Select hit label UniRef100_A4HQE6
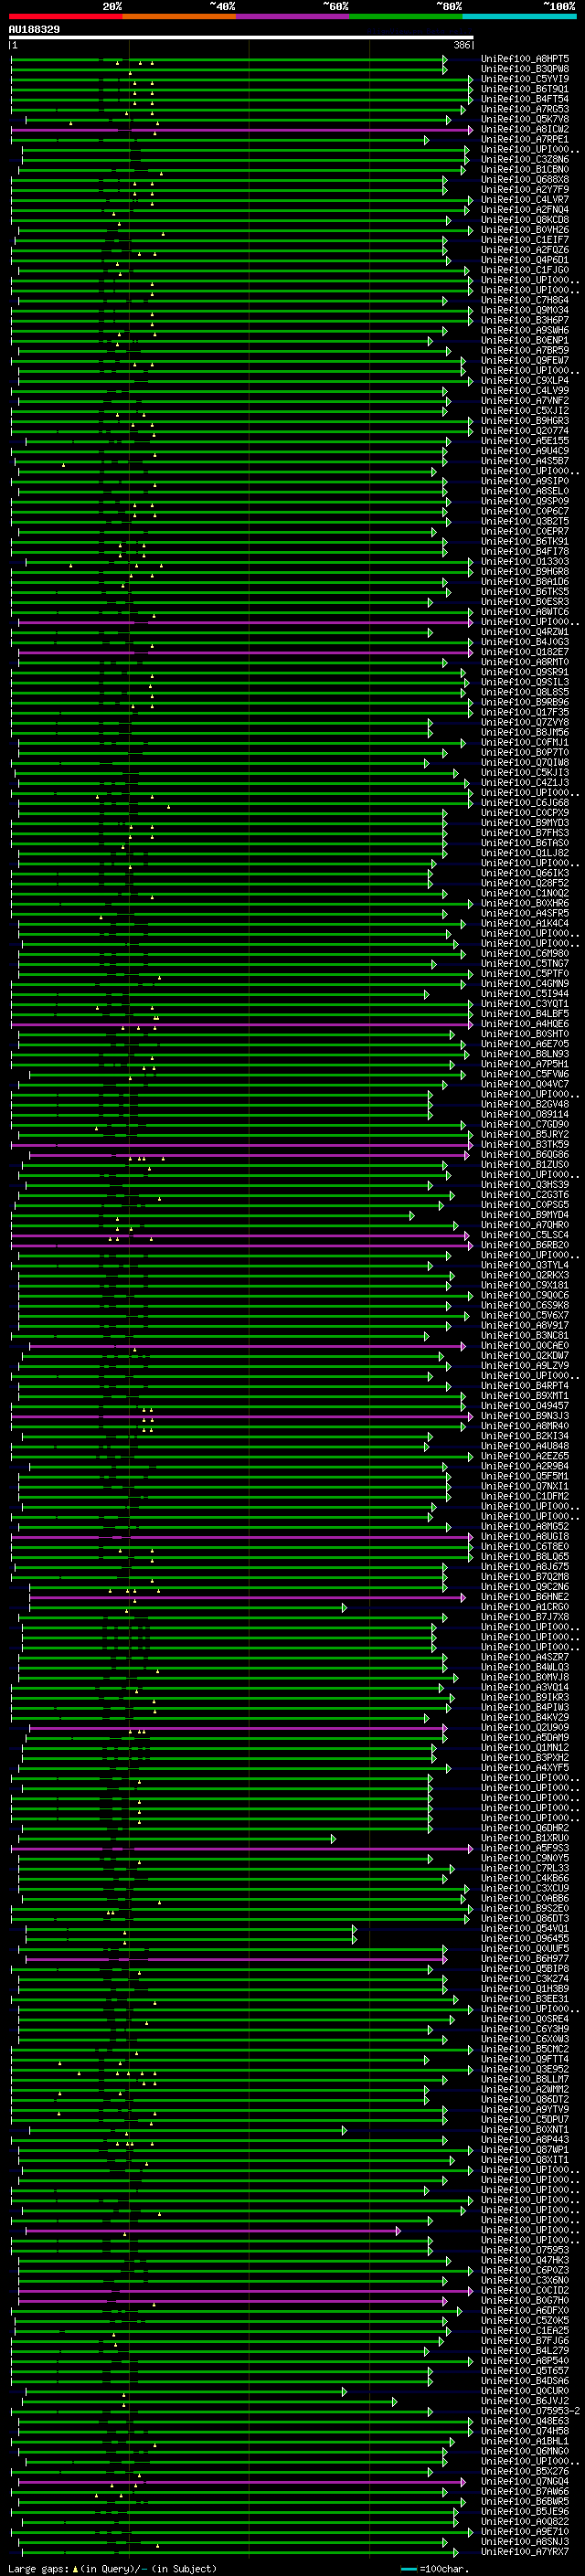The image size is (585, 2576). pos(525,1024)
